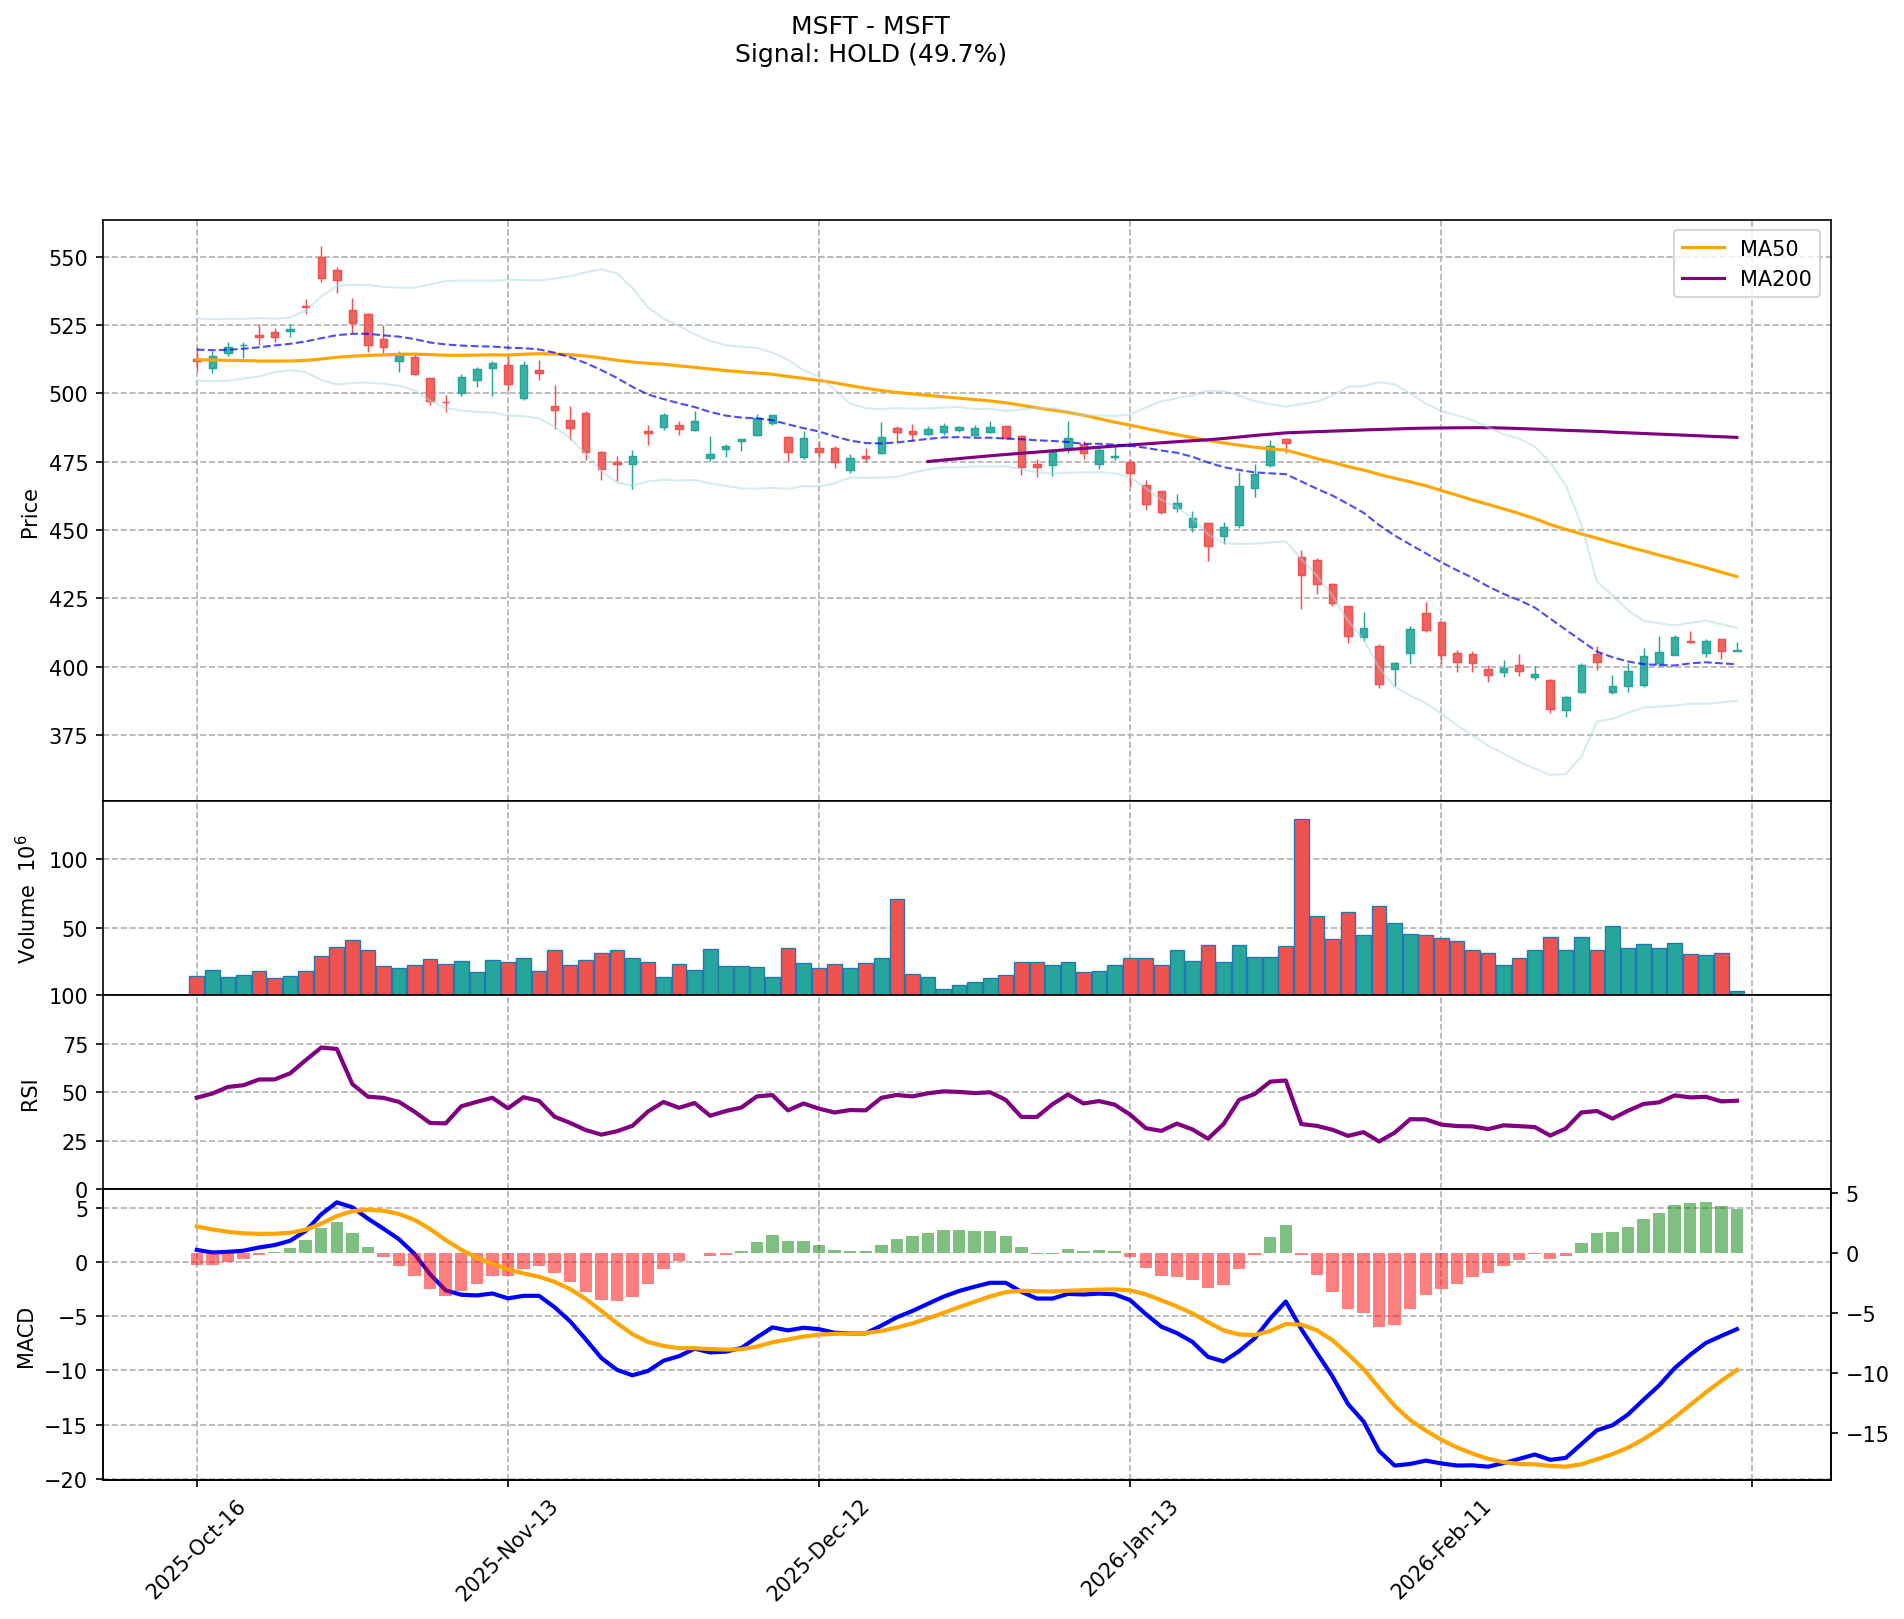This screenshot has height=1619, width=1904.
Task: Click the 550 price tick label
Action: click(70, 258)
